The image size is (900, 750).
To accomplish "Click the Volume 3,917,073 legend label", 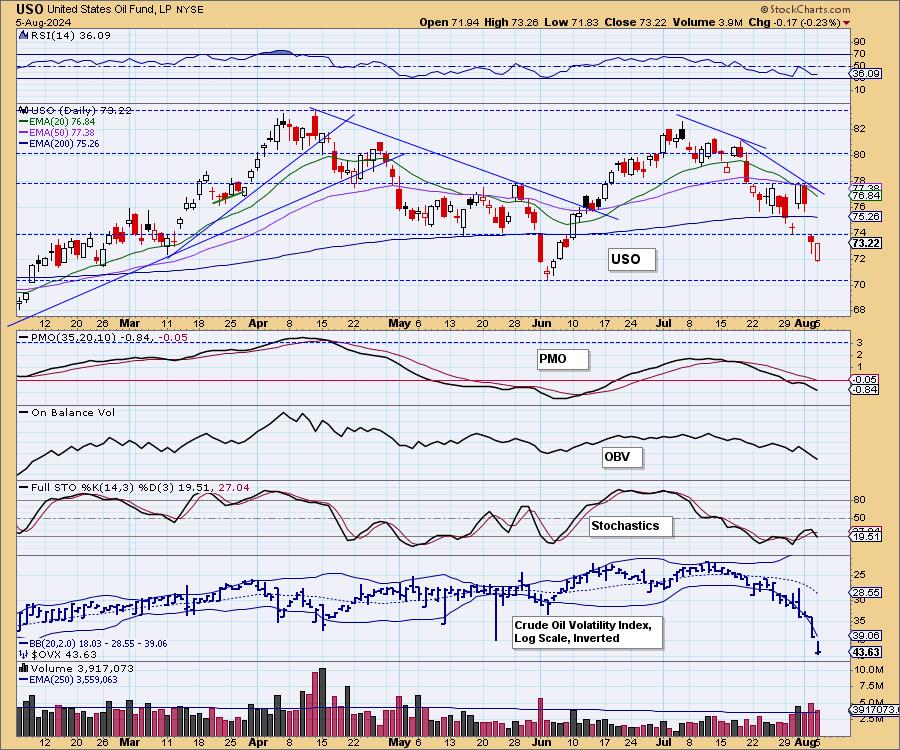I will (x=82, y=668).
